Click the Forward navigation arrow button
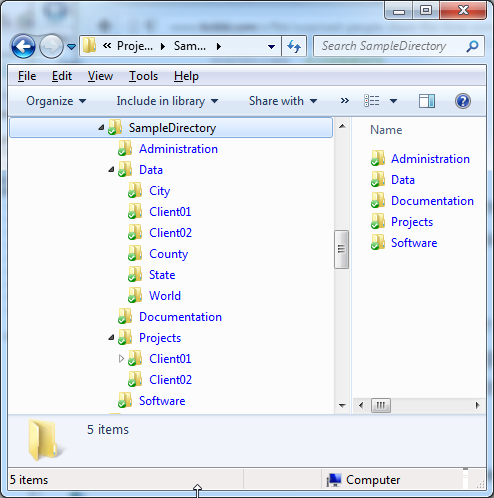This screenshot has width=494, height=498. (51, 46)
